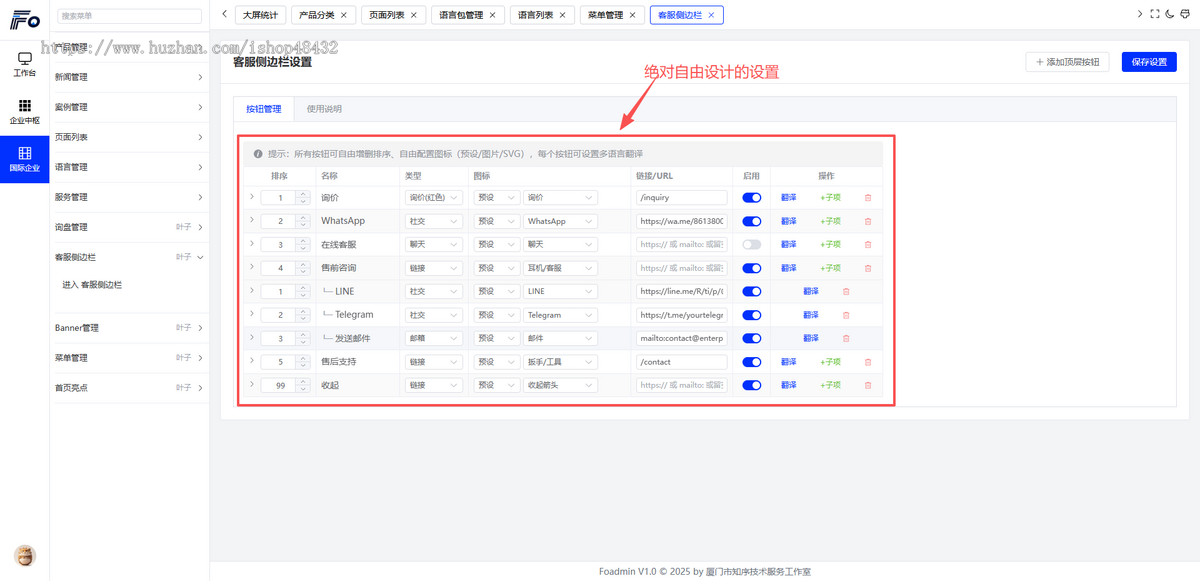Open the 收起箭头 icon dropdown

[560, 385]
